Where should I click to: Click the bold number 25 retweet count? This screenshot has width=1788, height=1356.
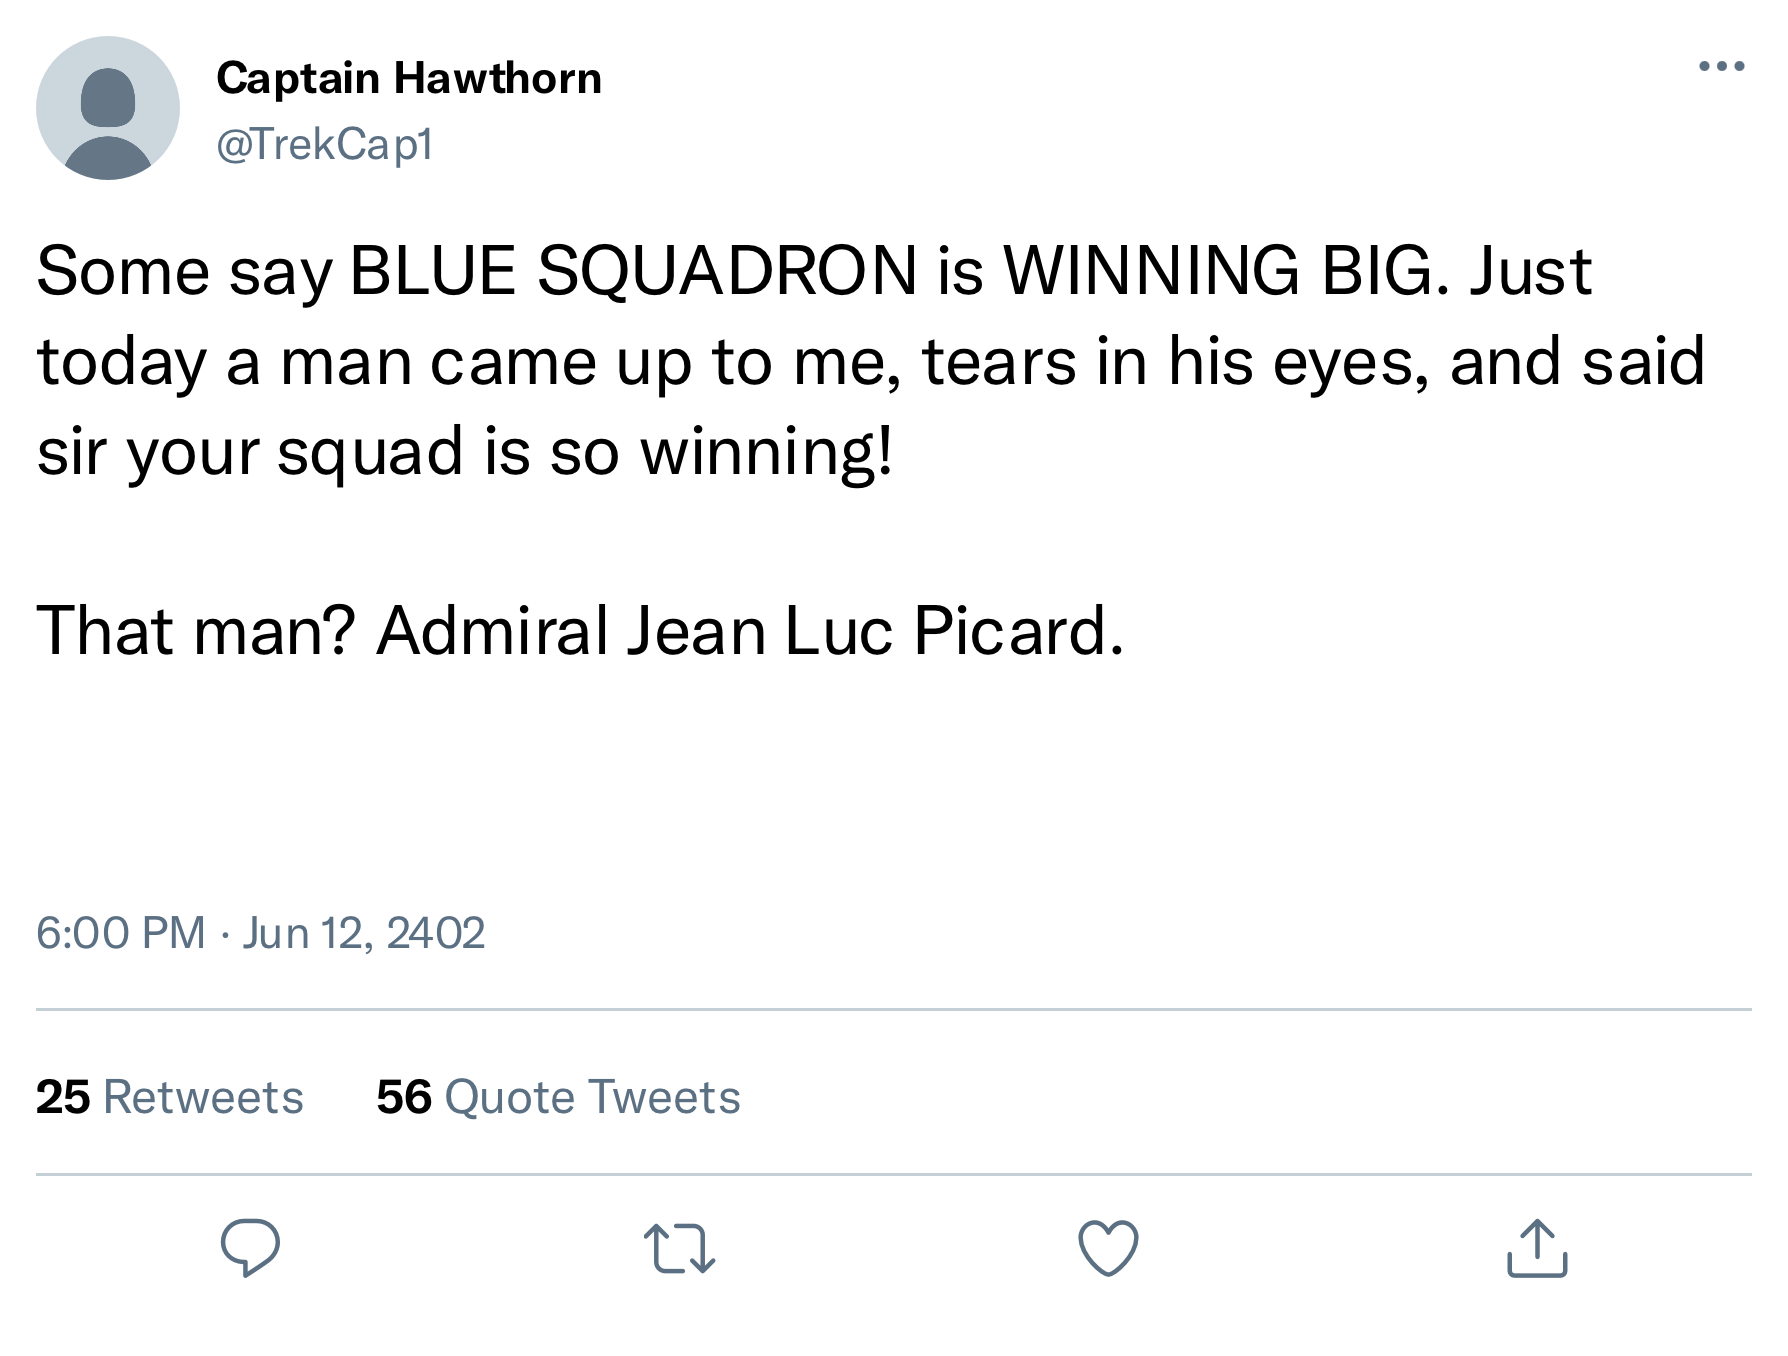pyautogui.click(x=63, y=1097)
